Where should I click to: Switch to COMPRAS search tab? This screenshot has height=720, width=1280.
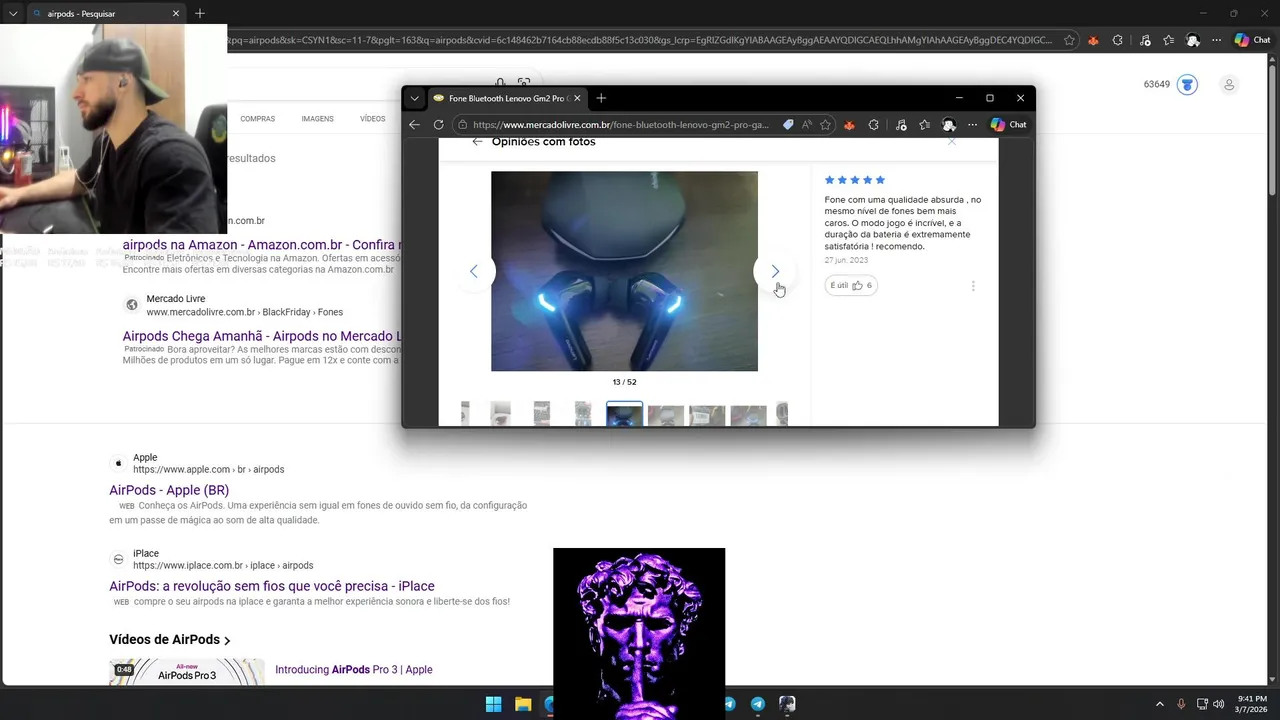[257, 119]
